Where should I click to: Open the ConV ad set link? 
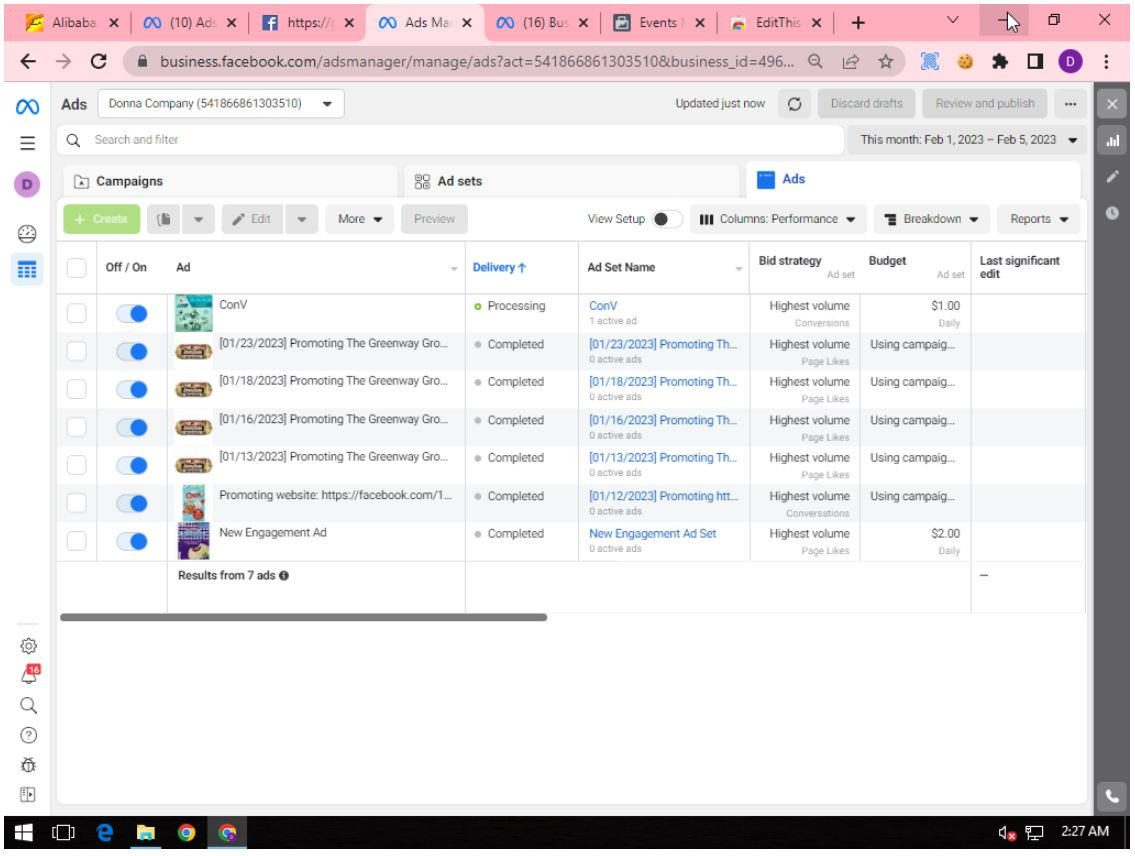pyautogui.click(x=603, y=306)
